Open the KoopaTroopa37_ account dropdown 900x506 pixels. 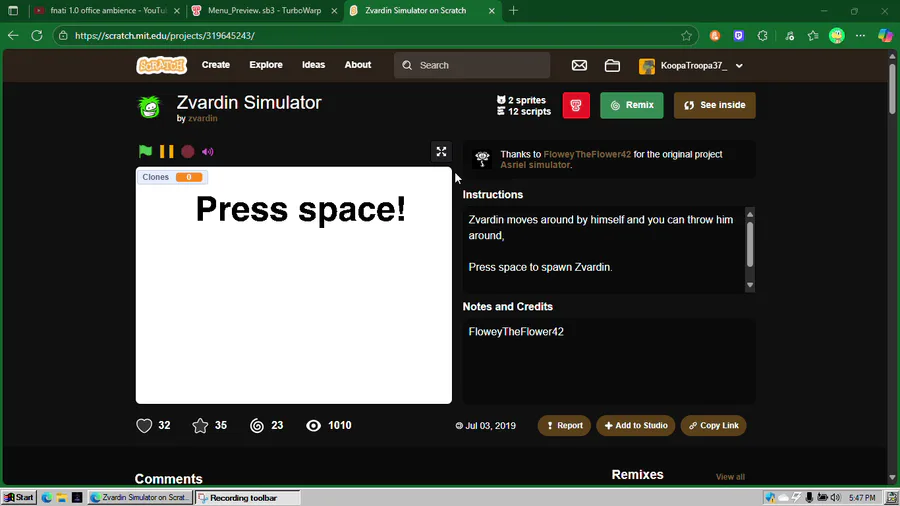point(691,65)
